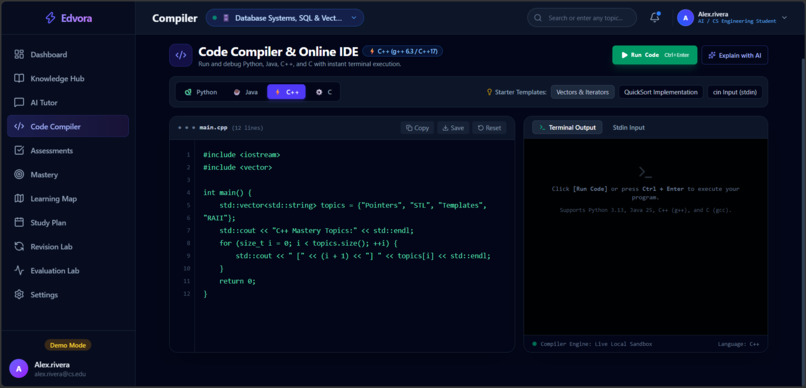Click the AI Tutor chat bubble icon

click(19, 103)
